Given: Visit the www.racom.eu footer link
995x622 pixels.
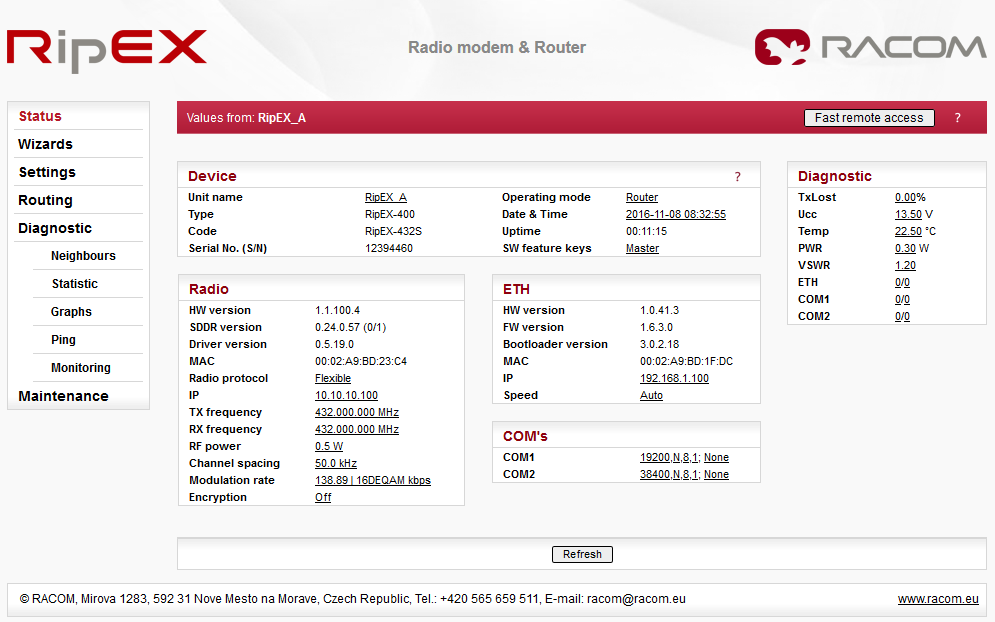Looking at the screenshot, I should point(938,599).
